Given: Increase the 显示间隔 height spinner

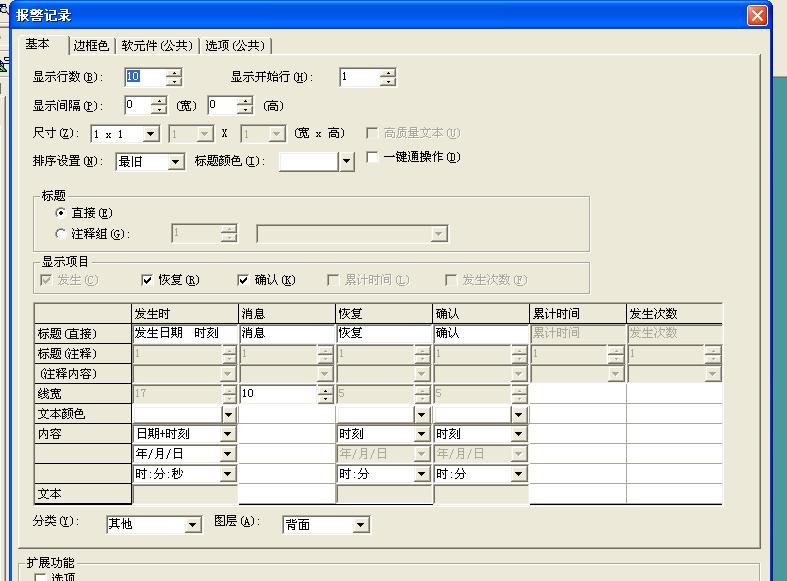Looking at the screenshot, I should (x=244, y=101).
